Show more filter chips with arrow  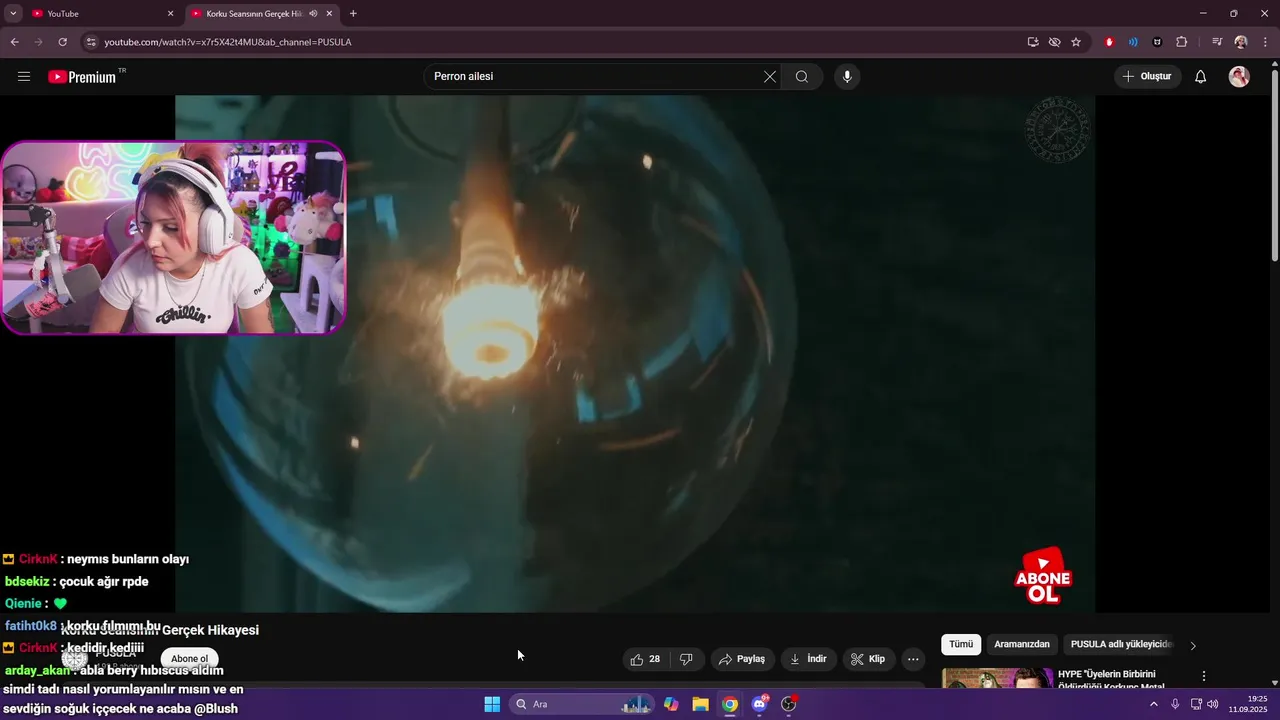tap(1193, 646)
